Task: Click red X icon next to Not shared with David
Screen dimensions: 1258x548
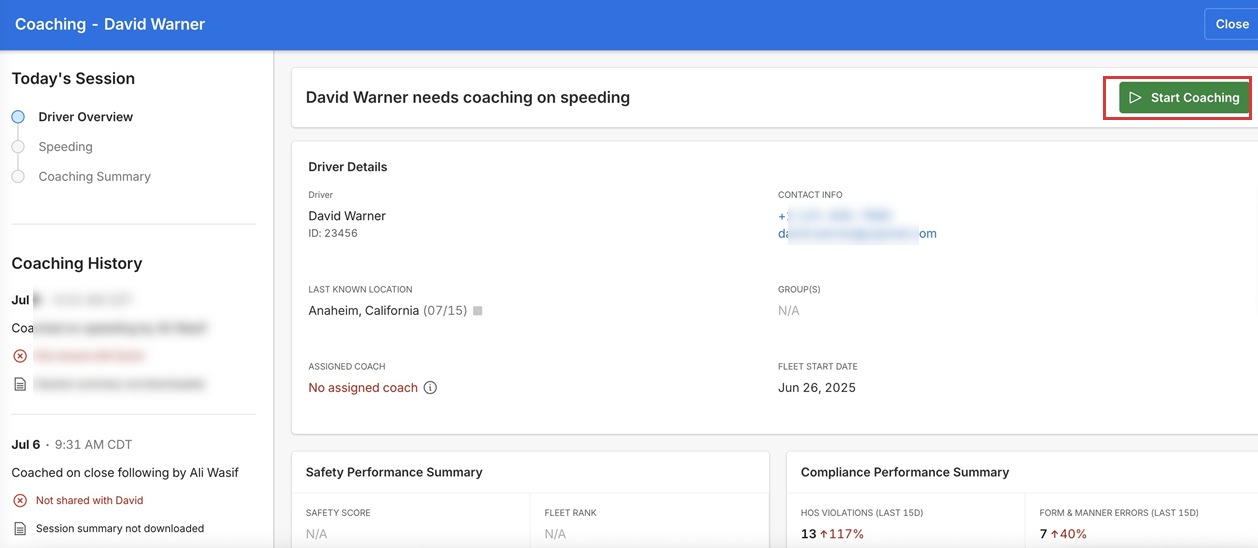Action: tap(20, 500)
